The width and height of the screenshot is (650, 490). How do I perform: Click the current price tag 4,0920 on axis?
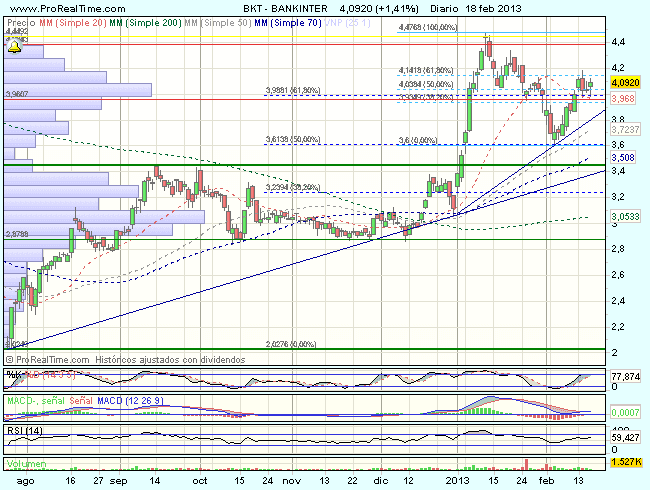[x=625, y=83]
